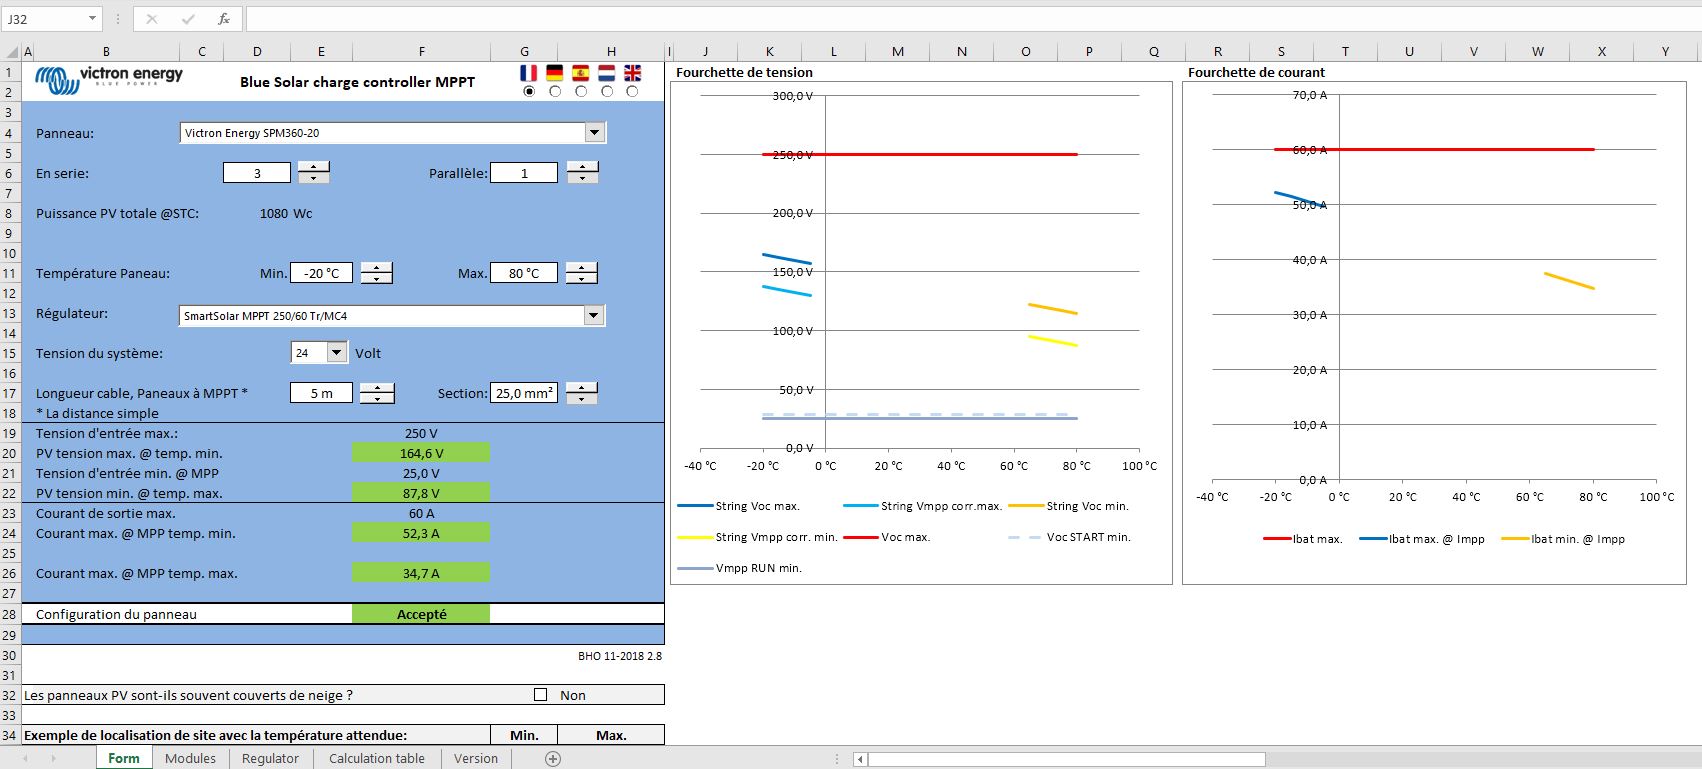This screenshot has height=769, width=1702.
Task: Select the radio button under UK flag
Action: click(632, 91)
